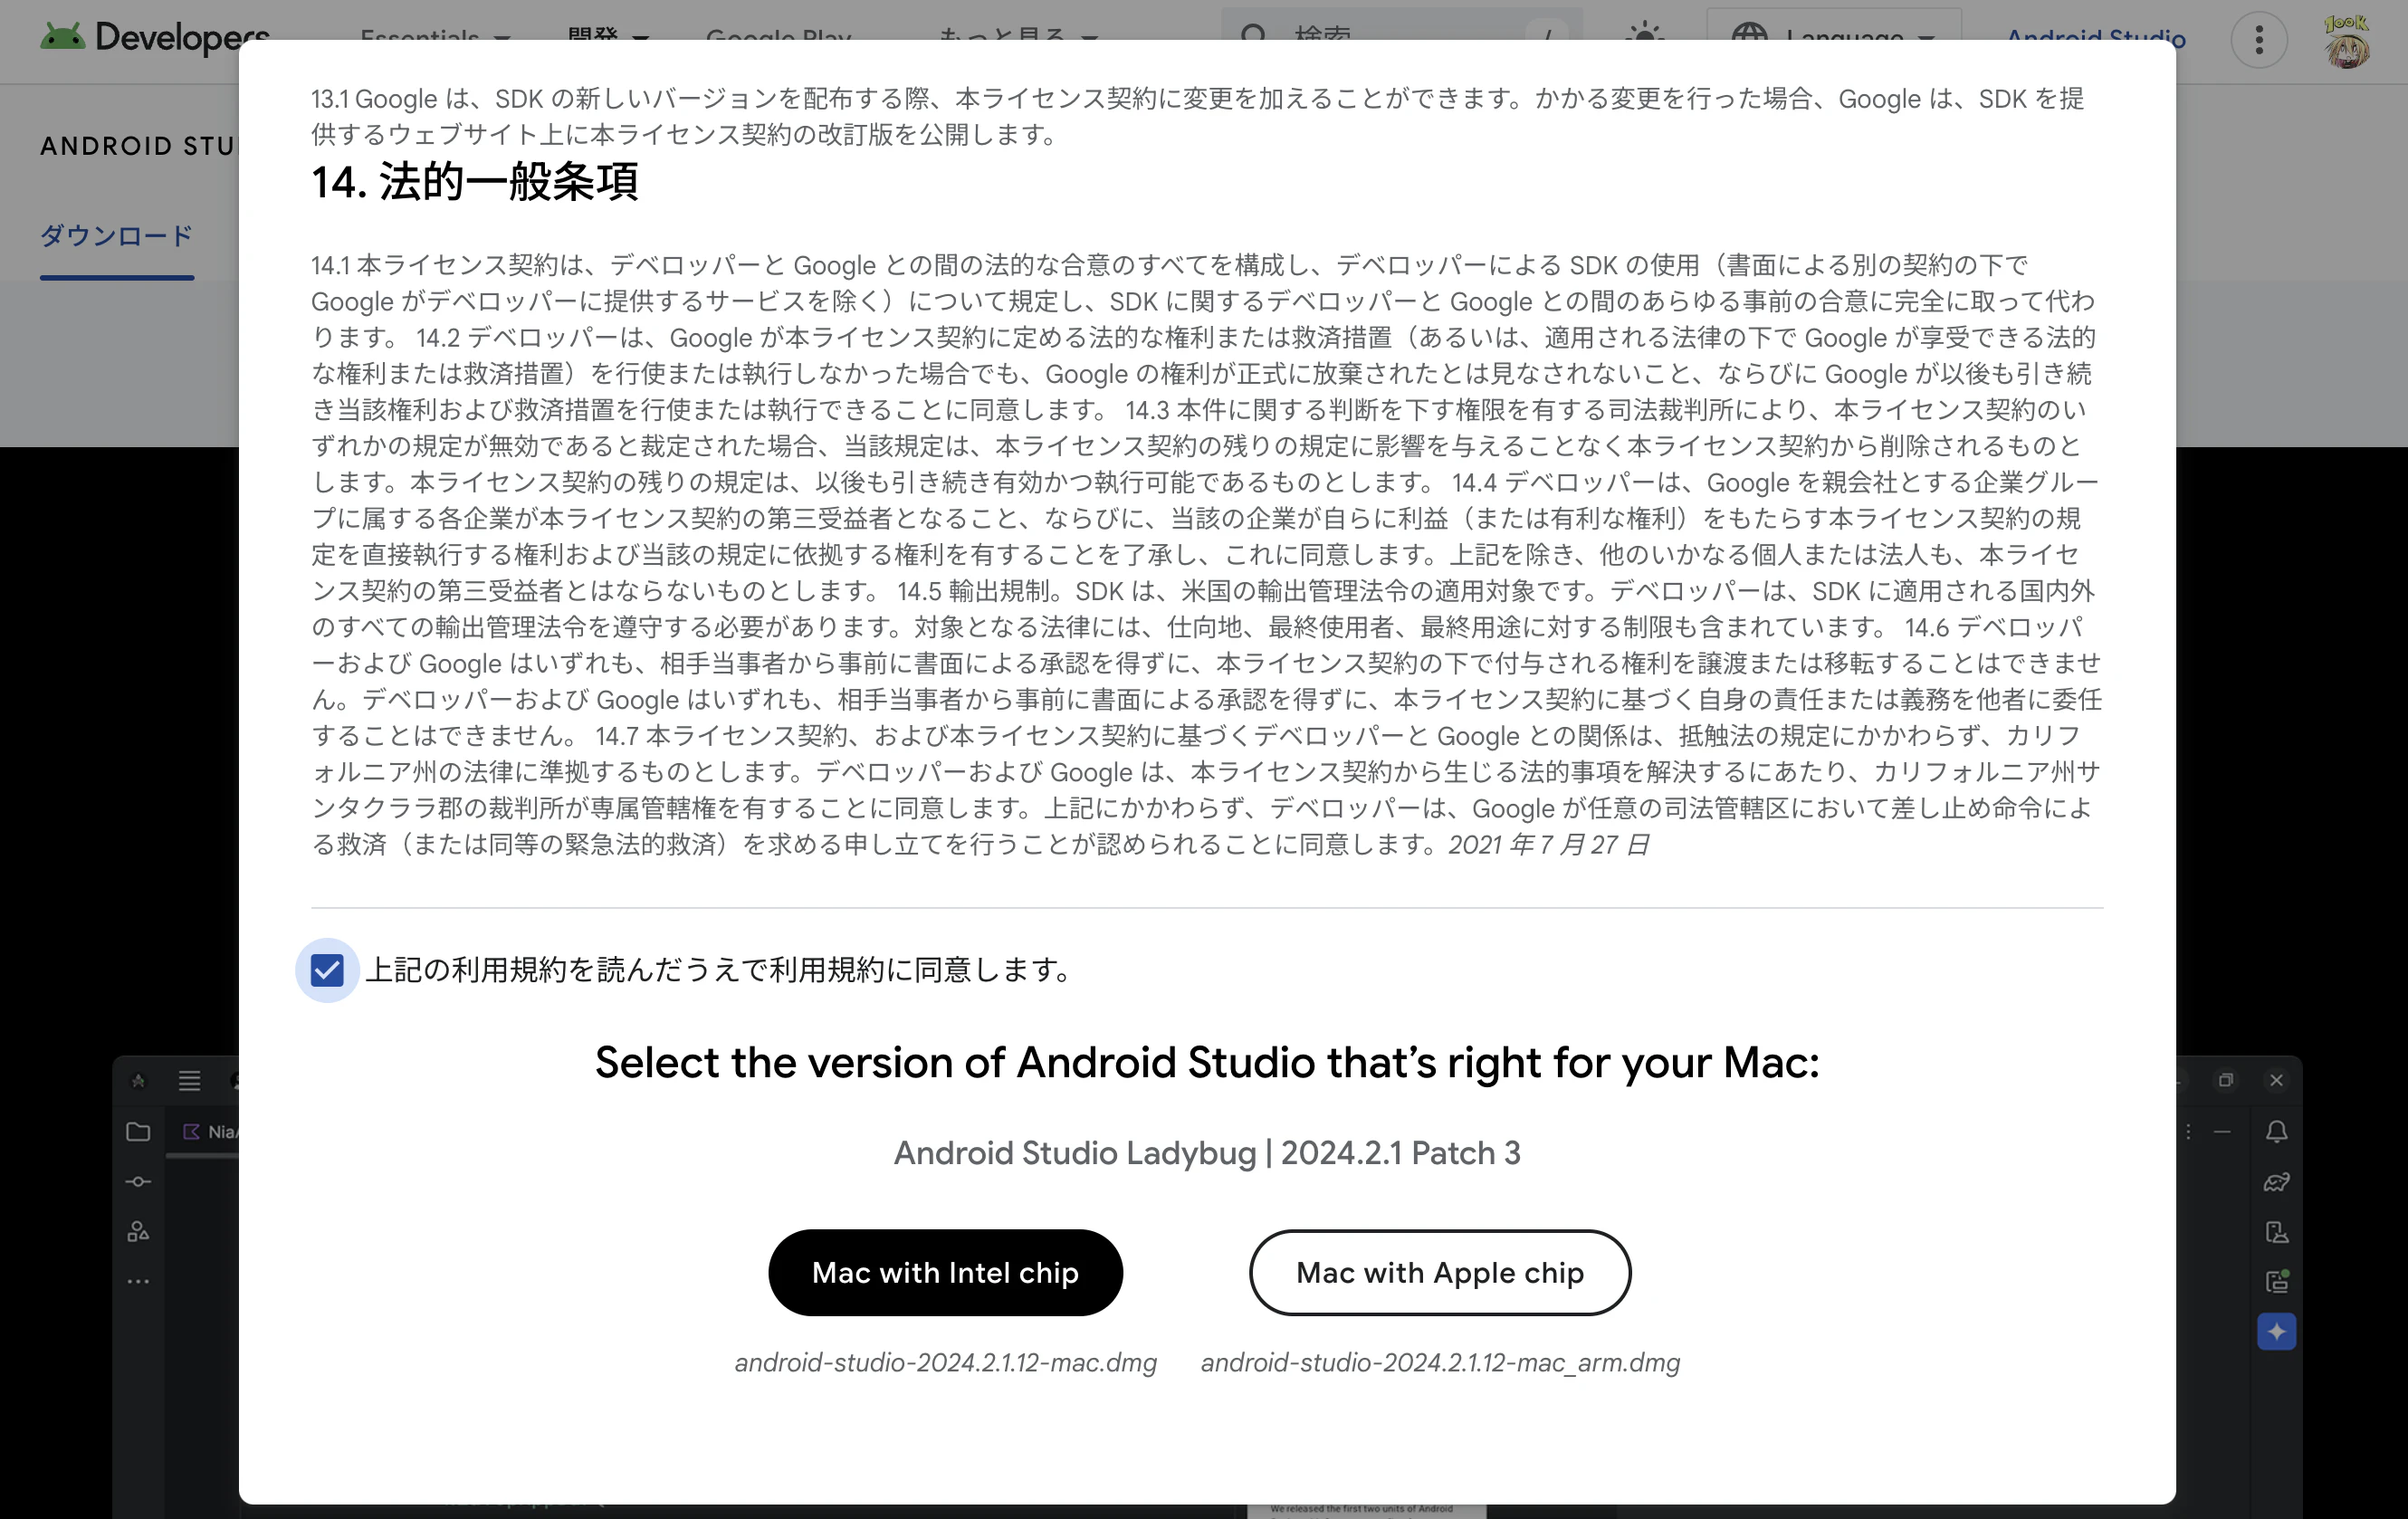Click the Structure icon in background IDE sidebar

(x=138, y=1231)
